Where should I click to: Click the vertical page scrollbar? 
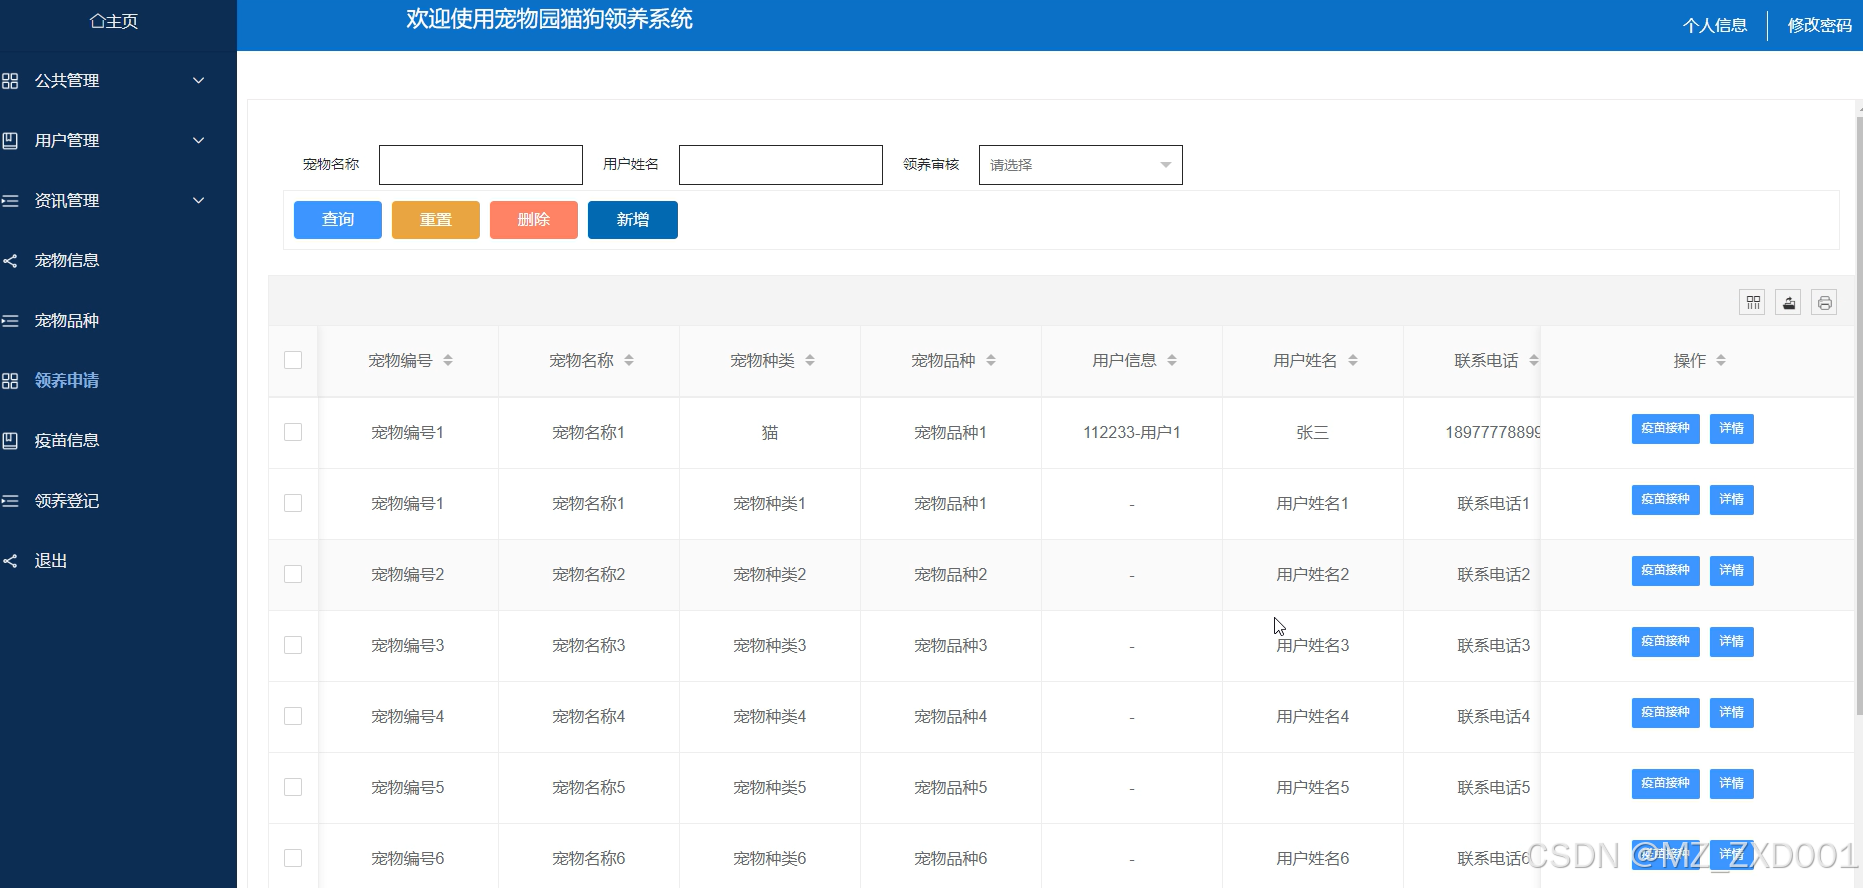pos(1859,415)
